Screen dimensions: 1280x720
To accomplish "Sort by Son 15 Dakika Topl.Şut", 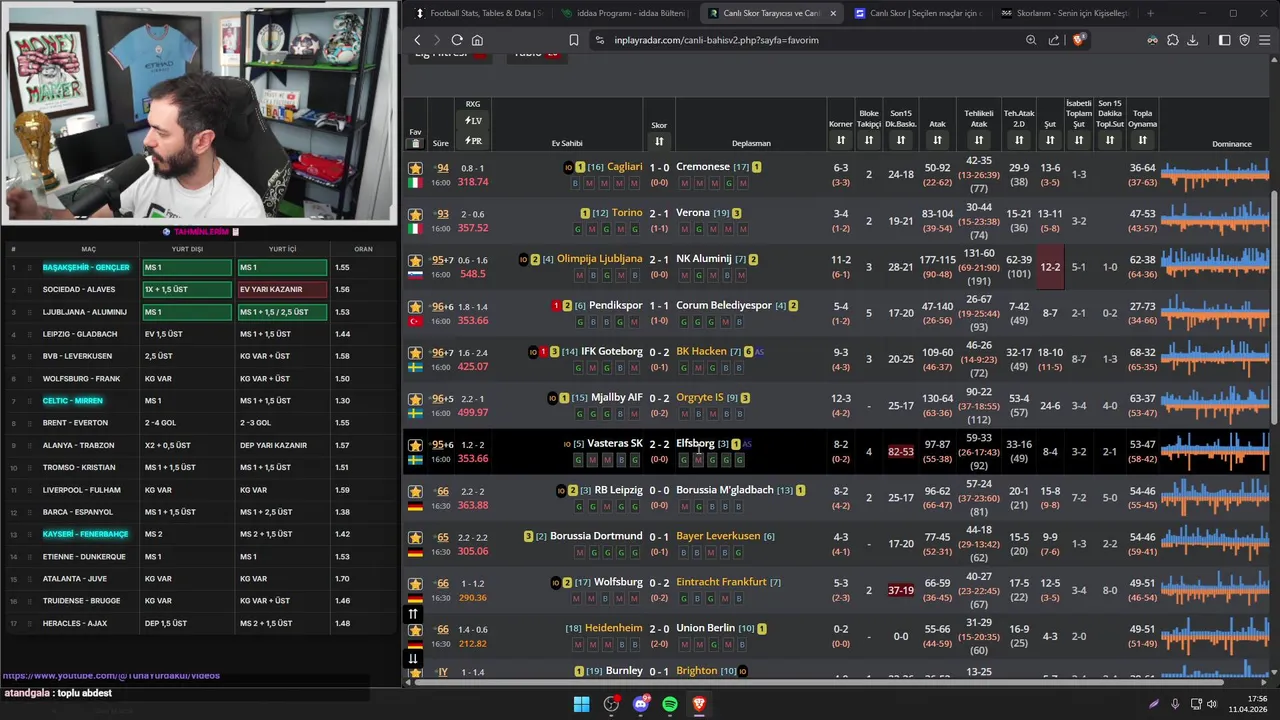I will (x=1110, y=140).
